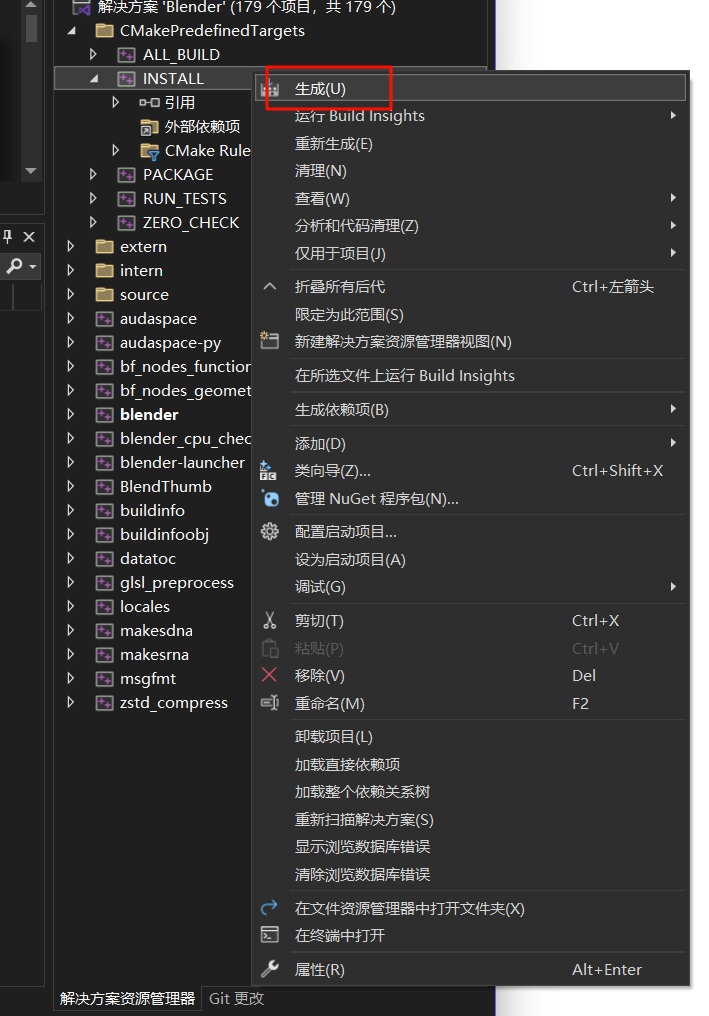Select the intern folder

pyautogui.click(x=141, y=271)
